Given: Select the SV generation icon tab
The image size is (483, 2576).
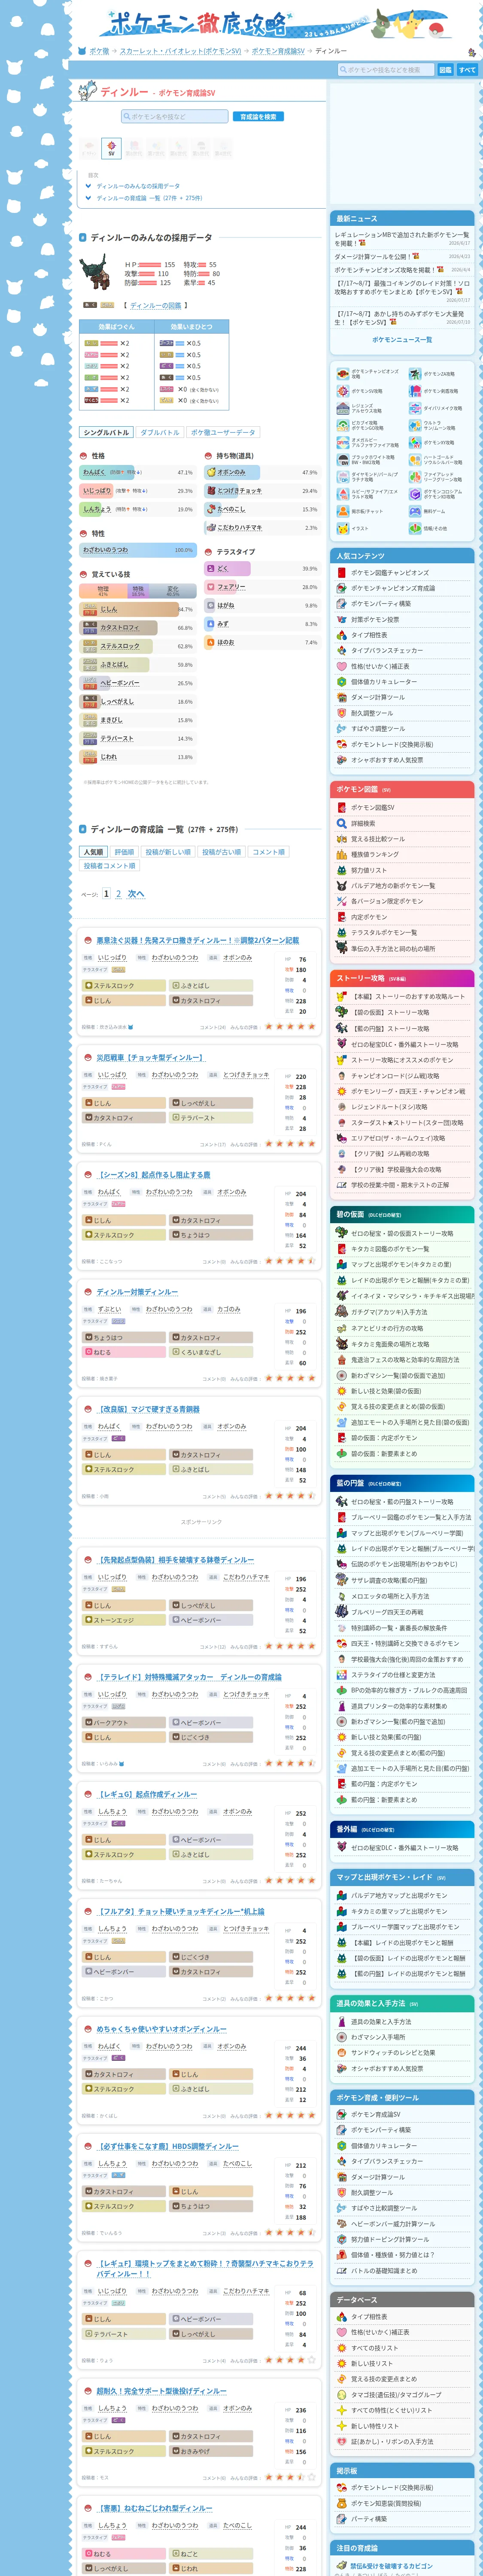Looking at the screenshot, I should click(x=111, y=149).
